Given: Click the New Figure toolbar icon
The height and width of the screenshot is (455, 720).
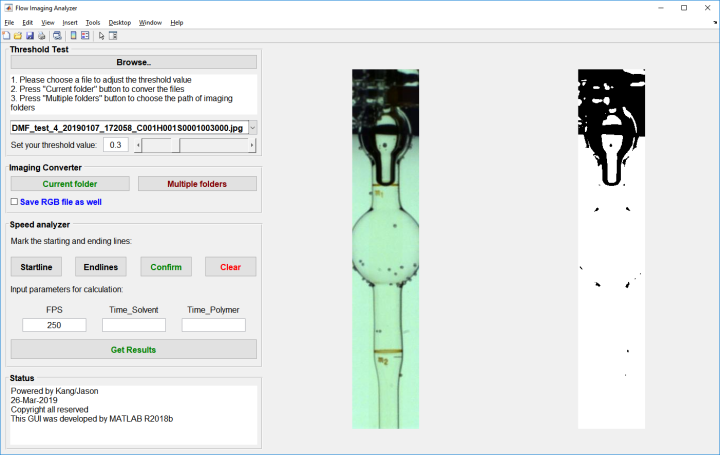Looking at the screenshot, I should (7, 35).
